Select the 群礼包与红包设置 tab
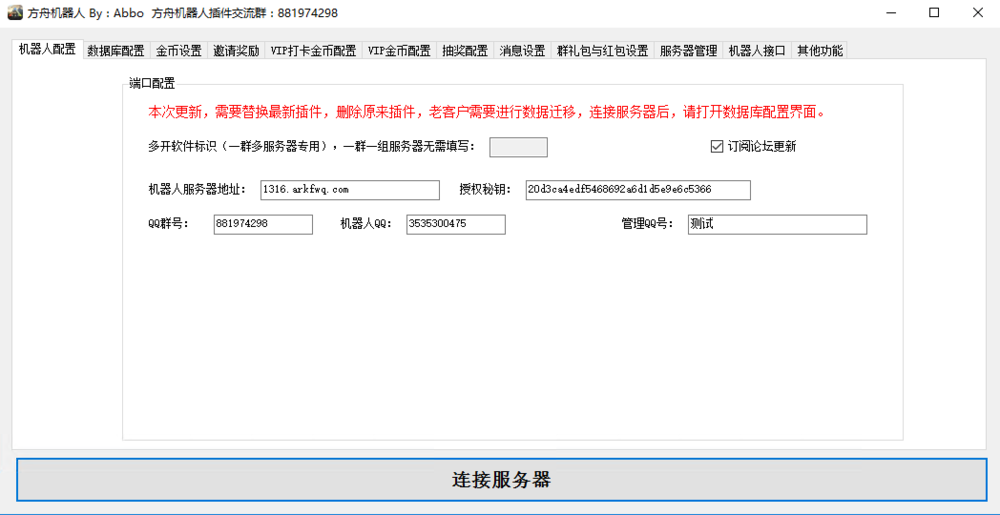Image resolution: width=1000 pixels, height=515 pixels. point(602,51)
